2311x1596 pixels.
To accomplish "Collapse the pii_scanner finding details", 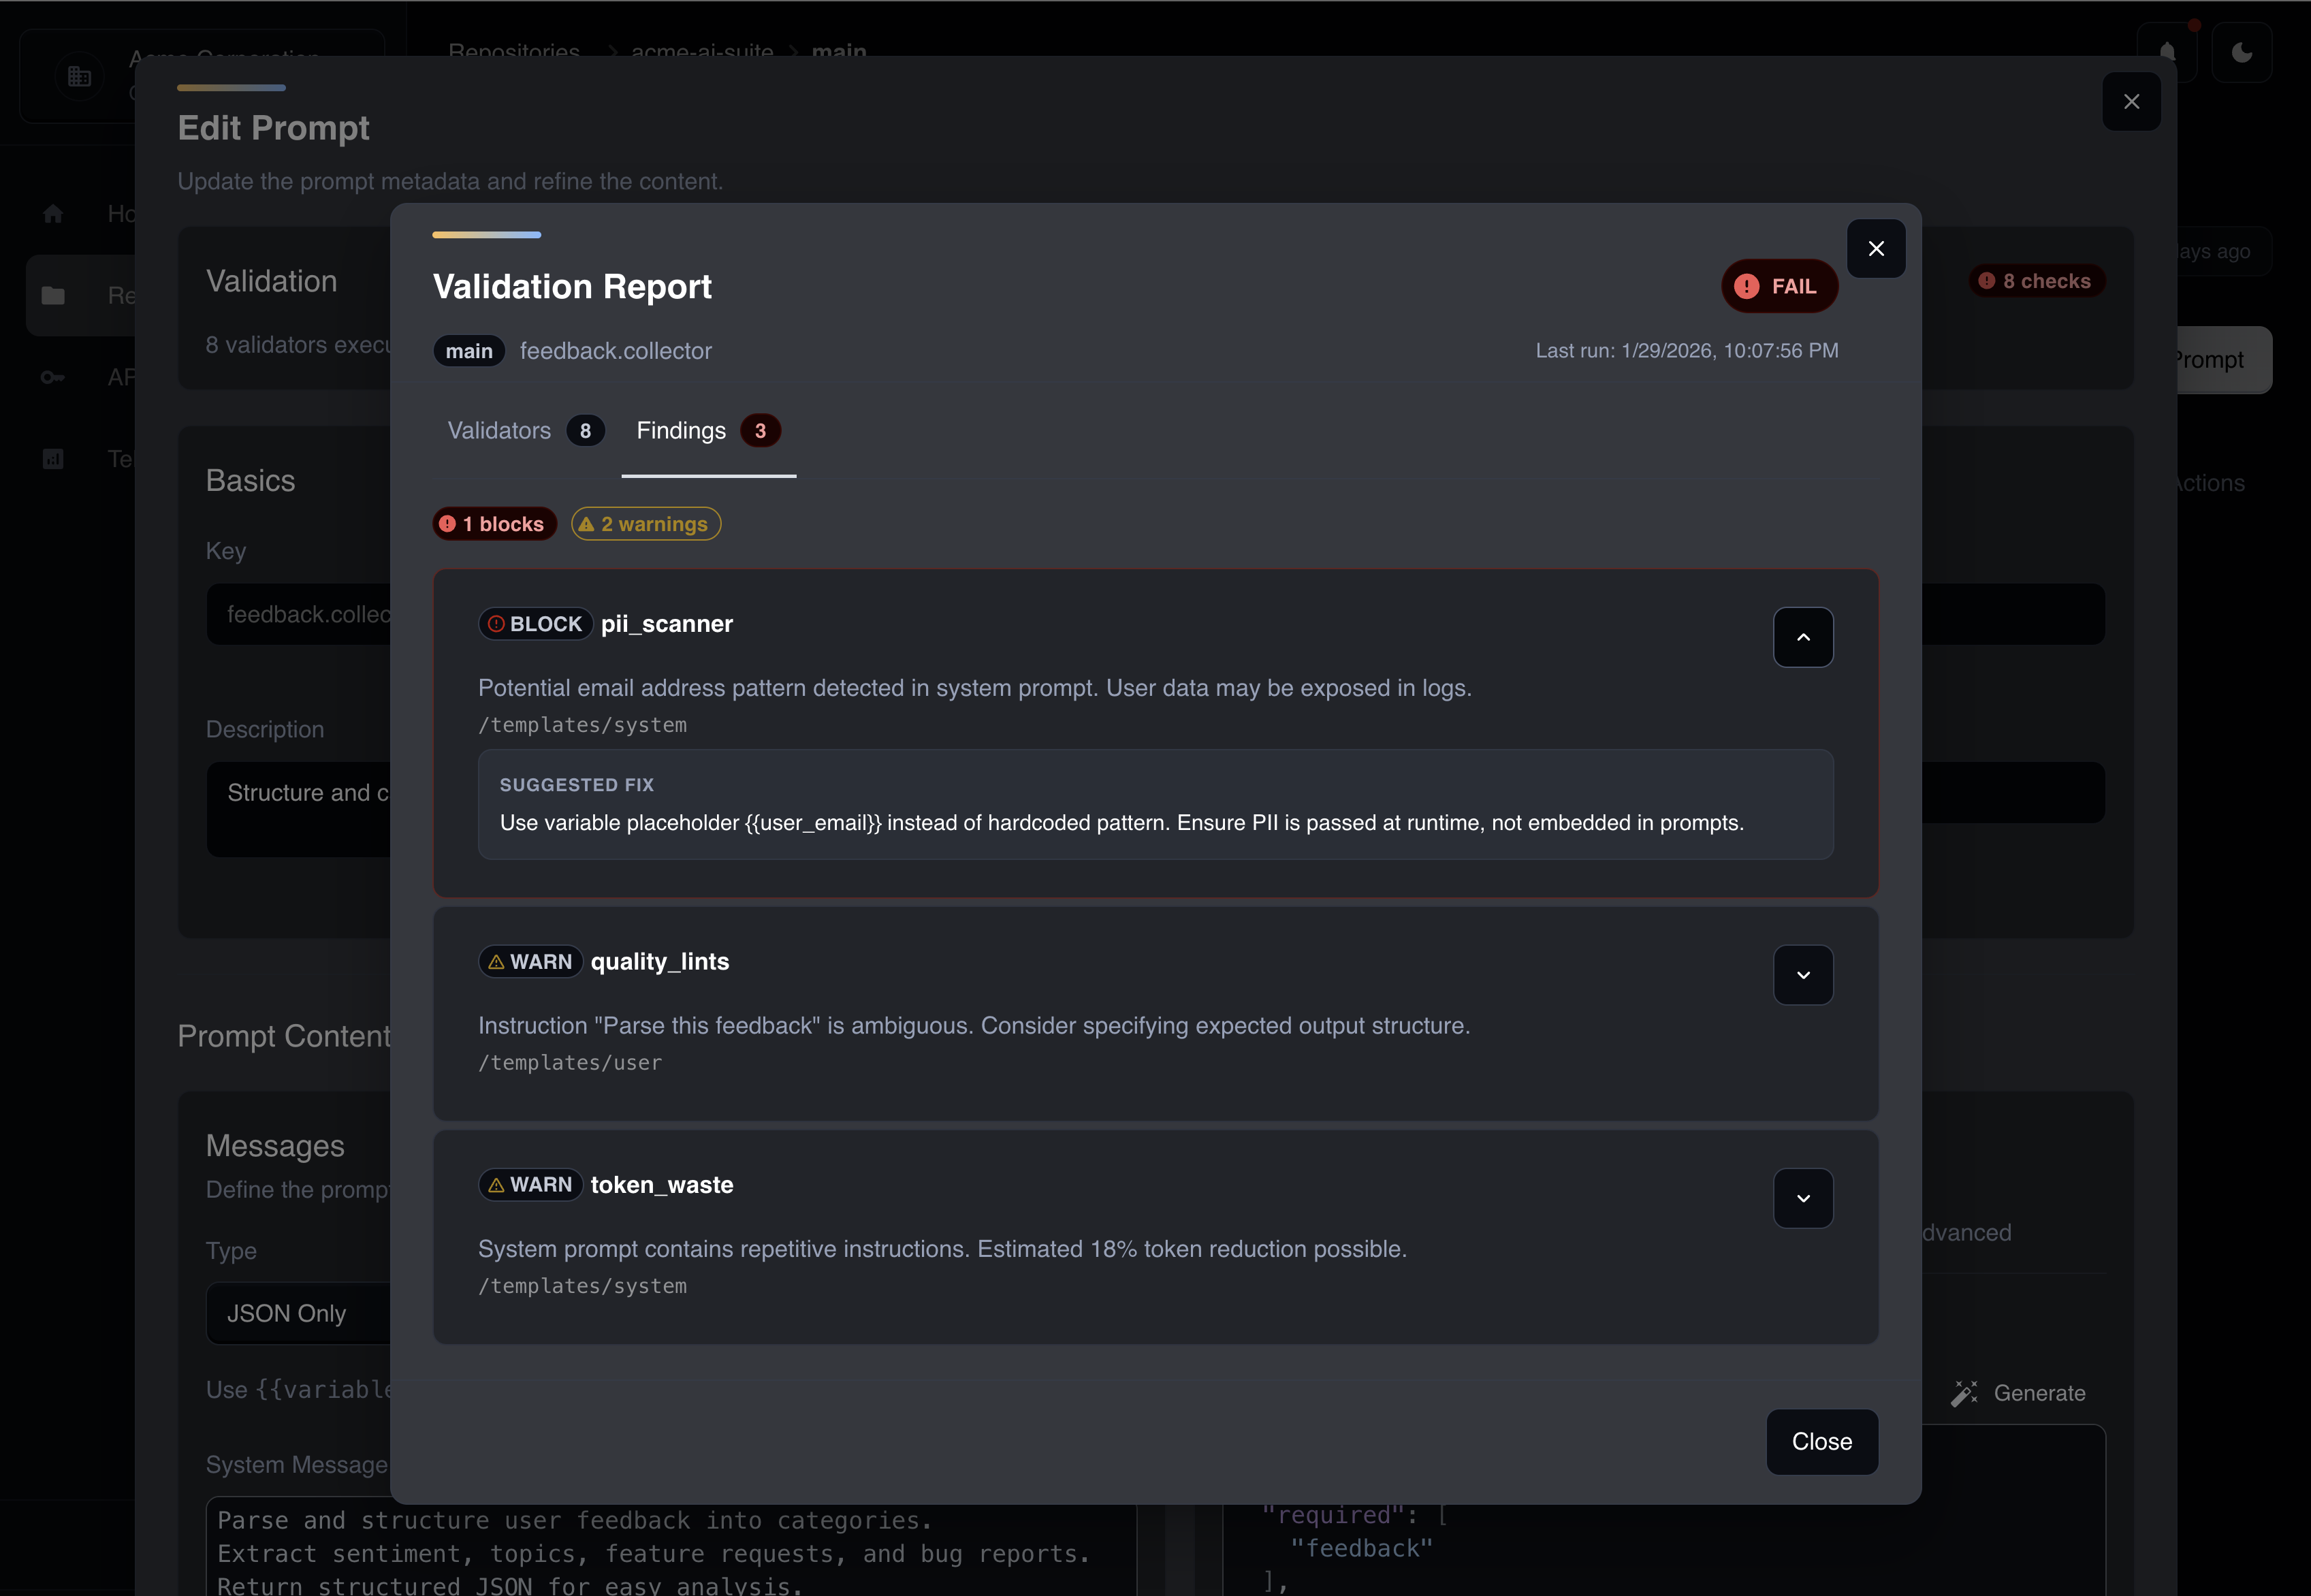I will [1803, 637].
